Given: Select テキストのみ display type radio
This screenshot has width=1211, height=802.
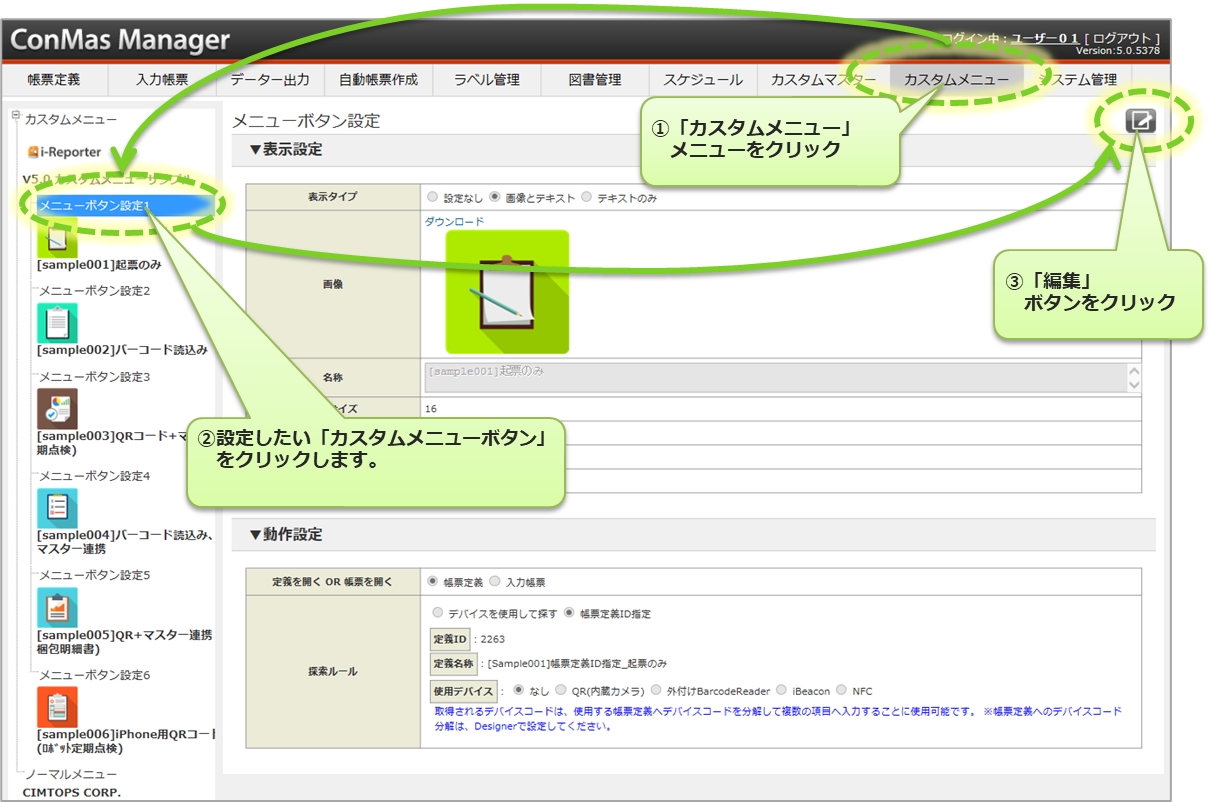Looking at the screenshot, I should tap(586, 198).
